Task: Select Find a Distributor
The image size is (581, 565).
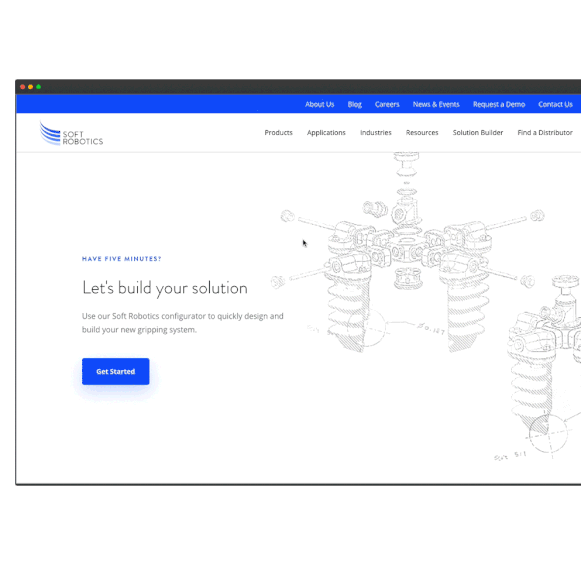Action: (545, 133)
